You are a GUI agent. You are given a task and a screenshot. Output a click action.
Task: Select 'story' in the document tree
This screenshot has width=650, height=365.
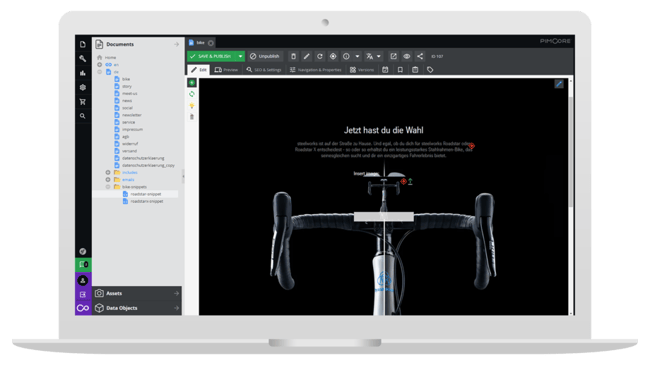click(x=127, y=86)
